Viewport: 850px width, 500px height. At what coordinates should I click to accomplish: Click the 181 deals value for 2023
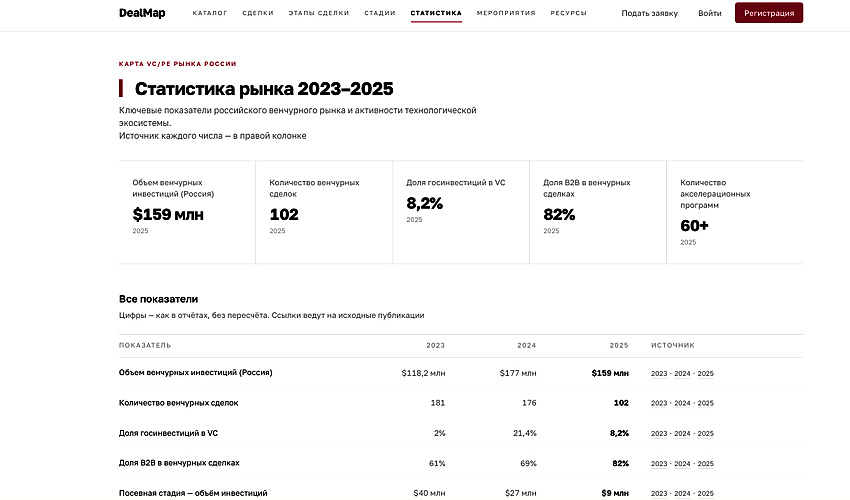coord(437,403)
